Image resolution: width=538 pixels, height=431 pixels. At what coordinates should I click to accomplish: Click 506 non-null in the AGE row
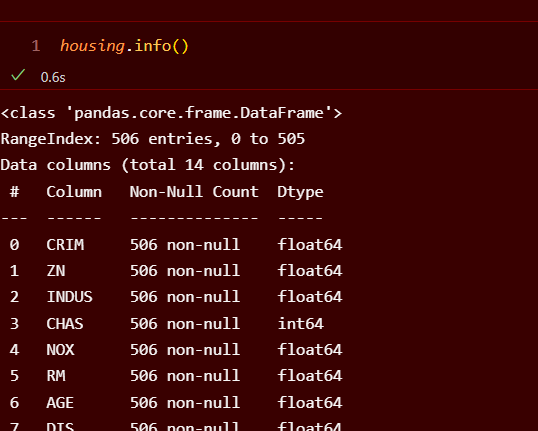tap(185, 403)
